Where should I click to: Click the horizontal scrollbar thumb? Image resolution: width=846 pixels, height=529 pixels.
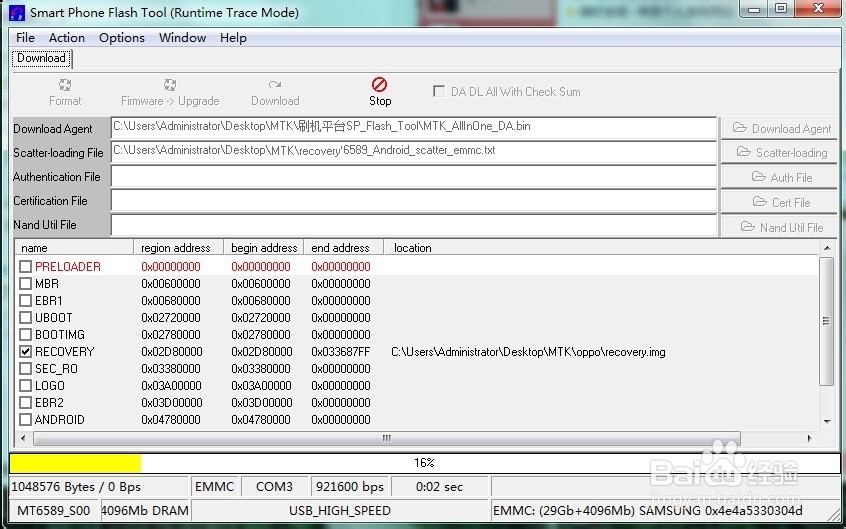point(386,438)
